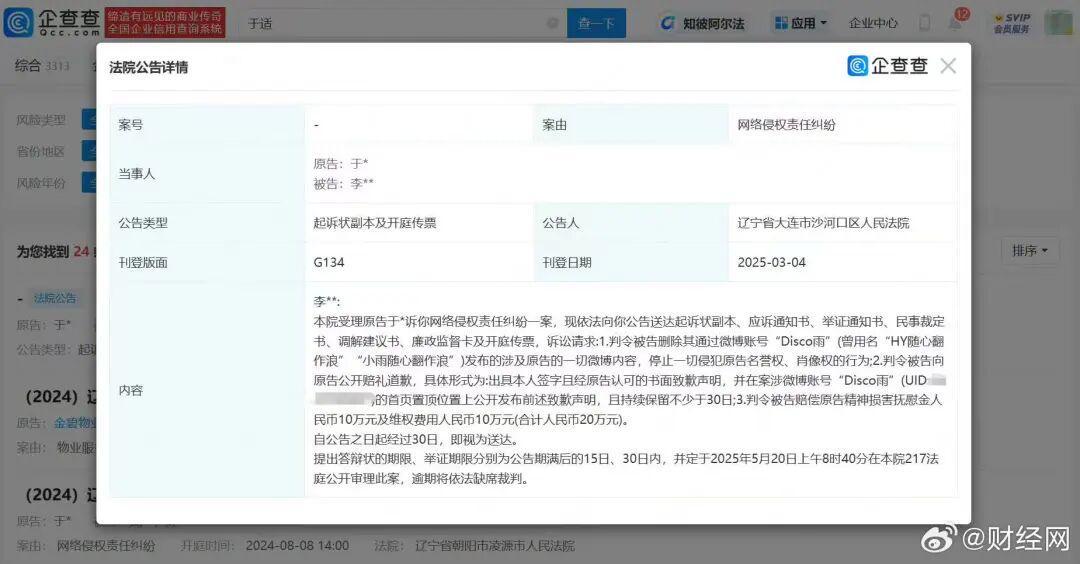Select the 辽宁省大连市沙河口区人民法院 announcer text
The height and width of the screenshot is (564, 1080).
click(823, 222)
